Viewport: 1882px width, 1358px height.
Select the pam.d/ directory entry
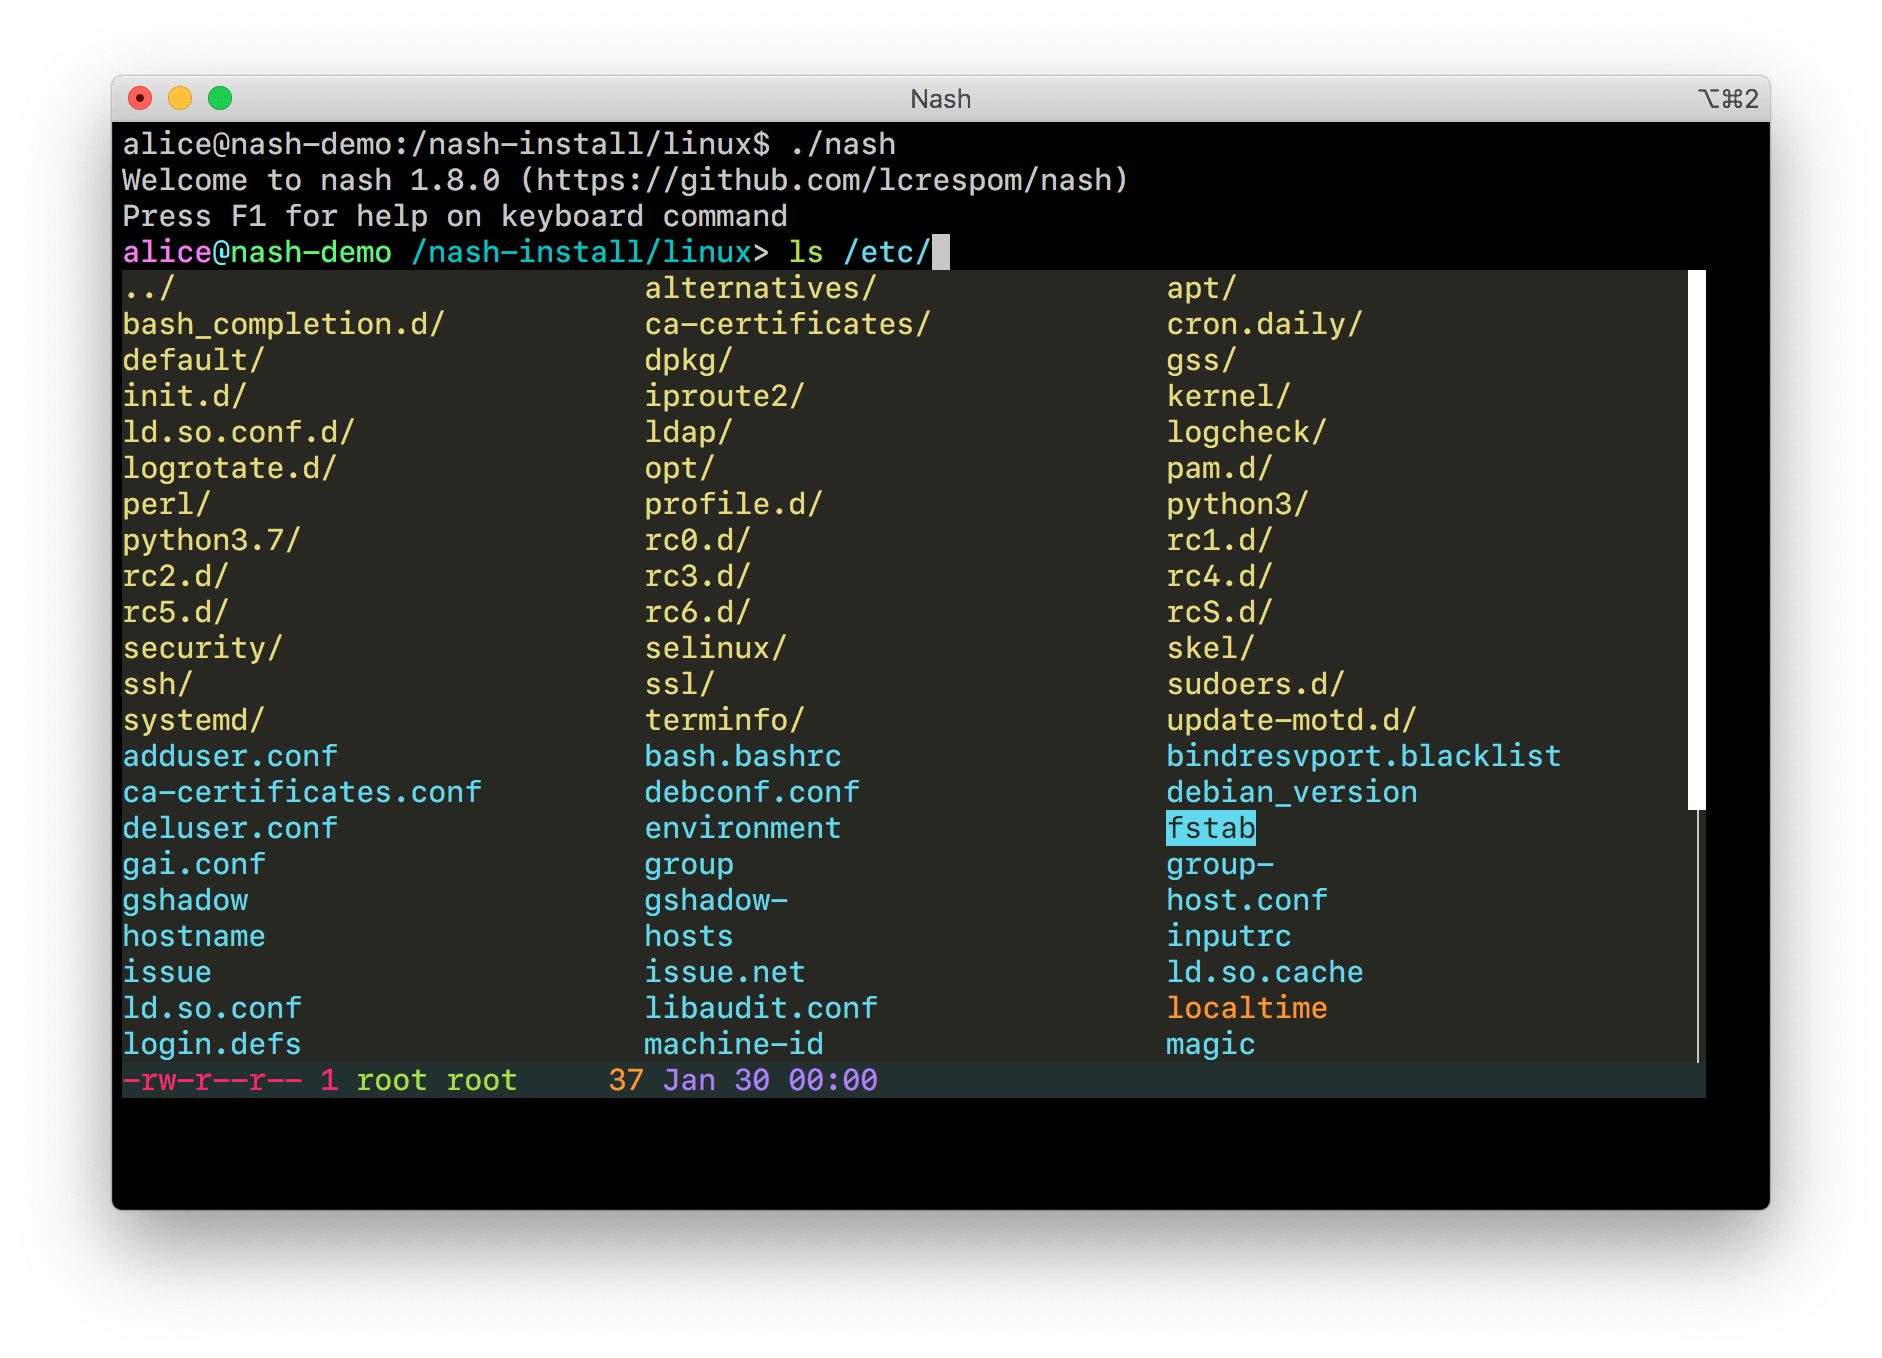[x=1219, y=468]
